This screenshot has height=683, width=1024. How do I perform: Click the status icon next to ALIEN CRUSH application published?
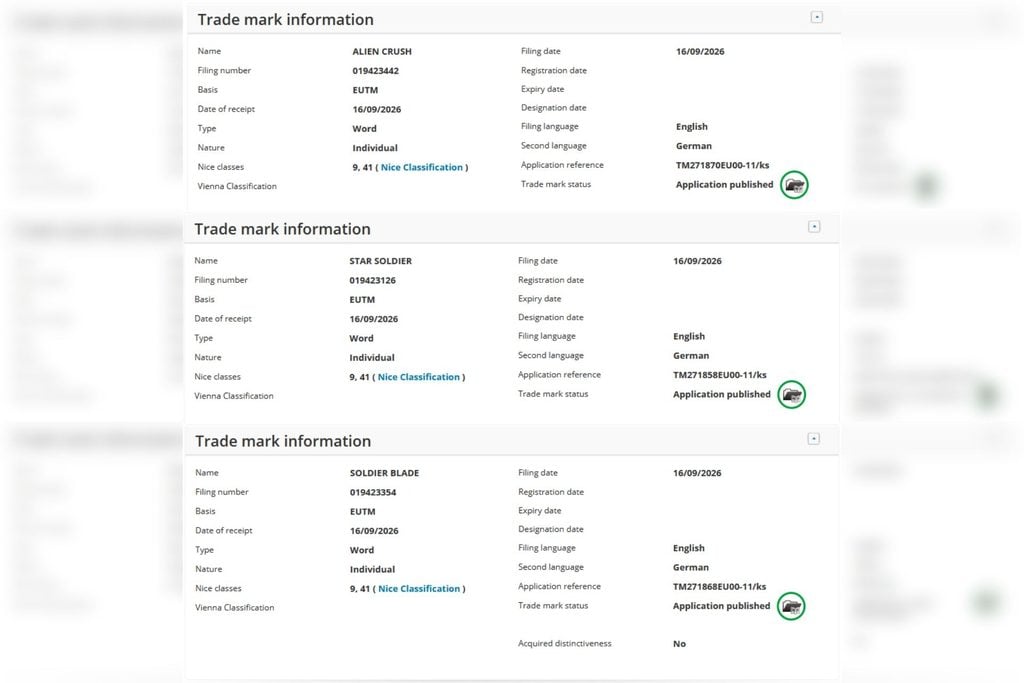[794, 185]
